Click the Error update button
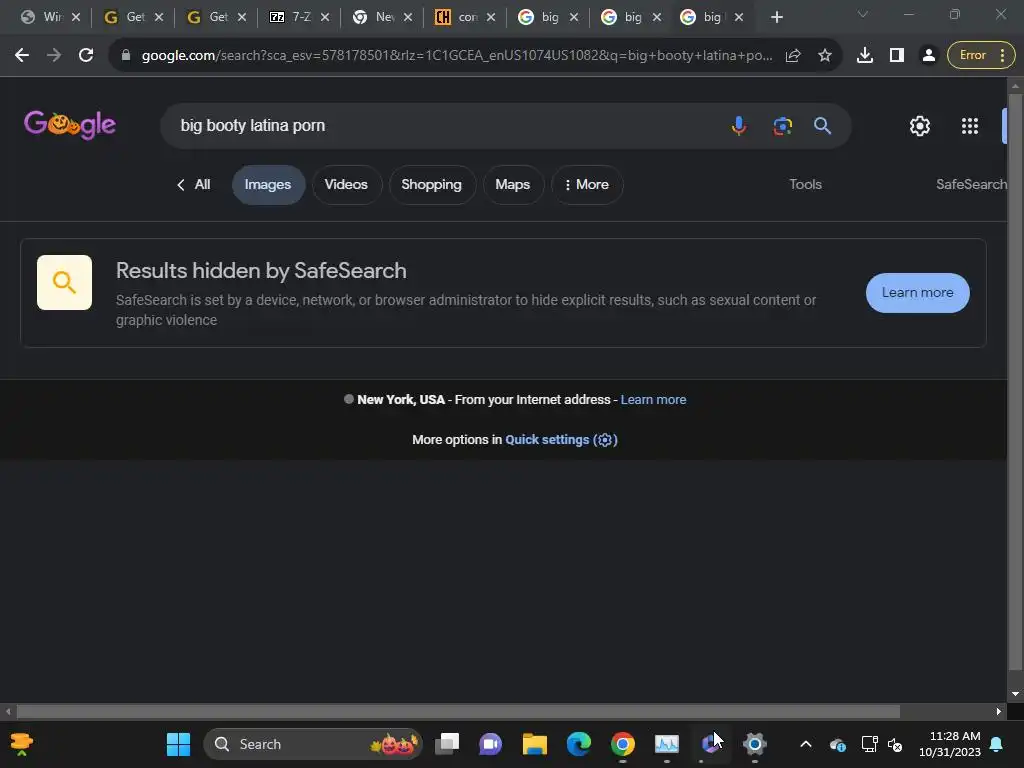This screenshot has height=768, width=1024. point(981,56)
